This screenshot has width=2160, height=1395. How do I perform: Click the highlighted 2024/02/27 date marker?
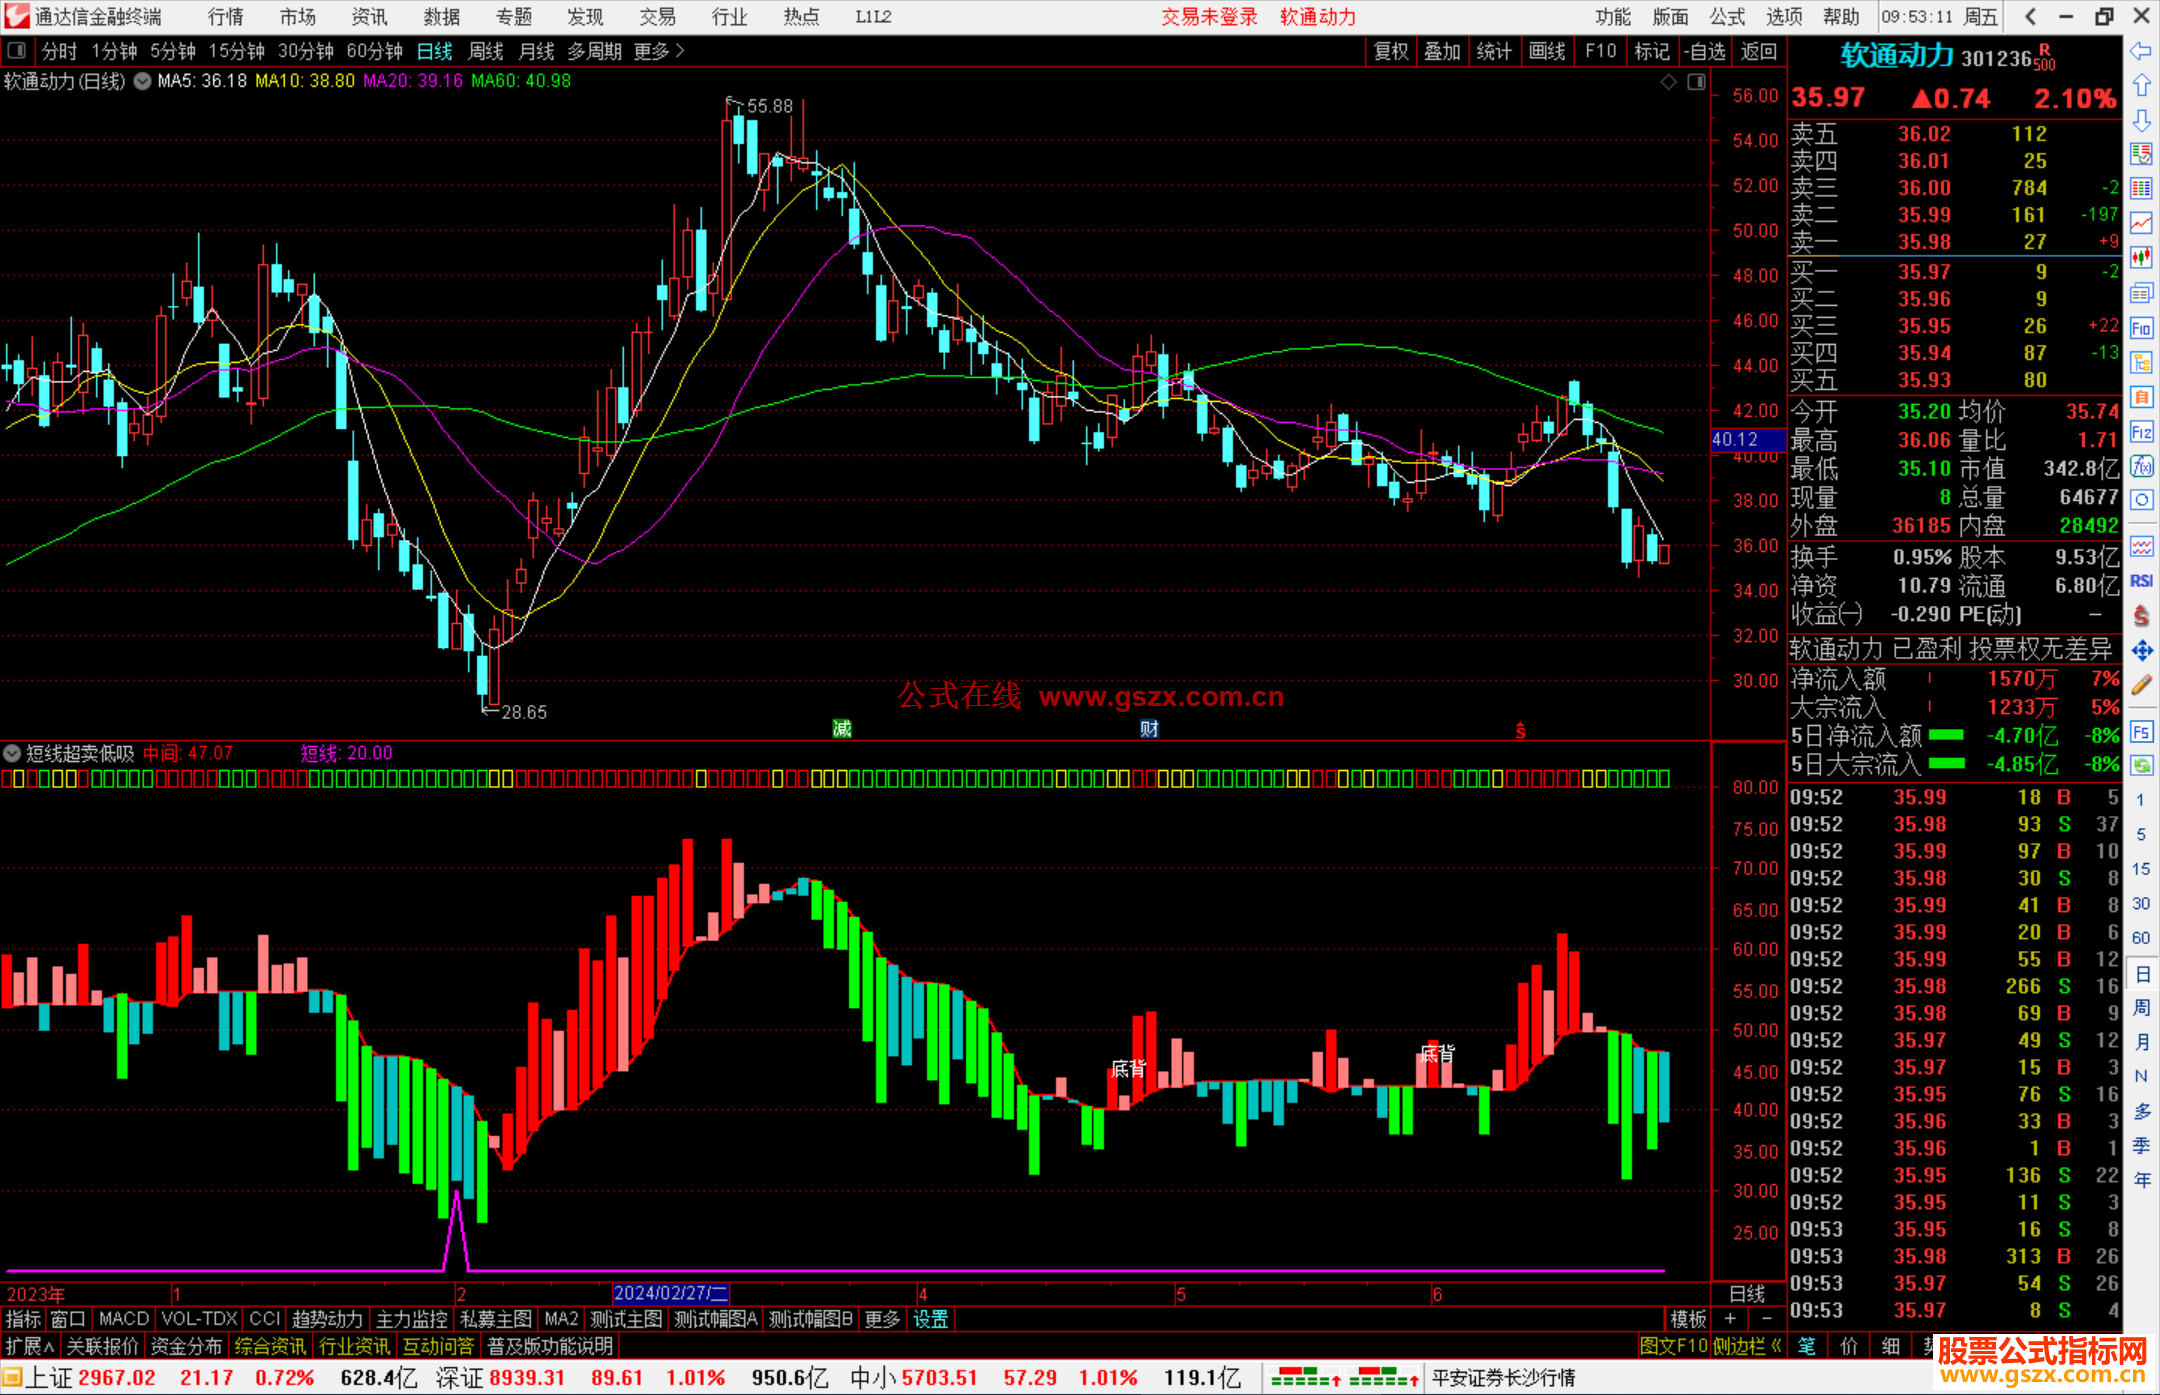click(x=669, y=1294)
